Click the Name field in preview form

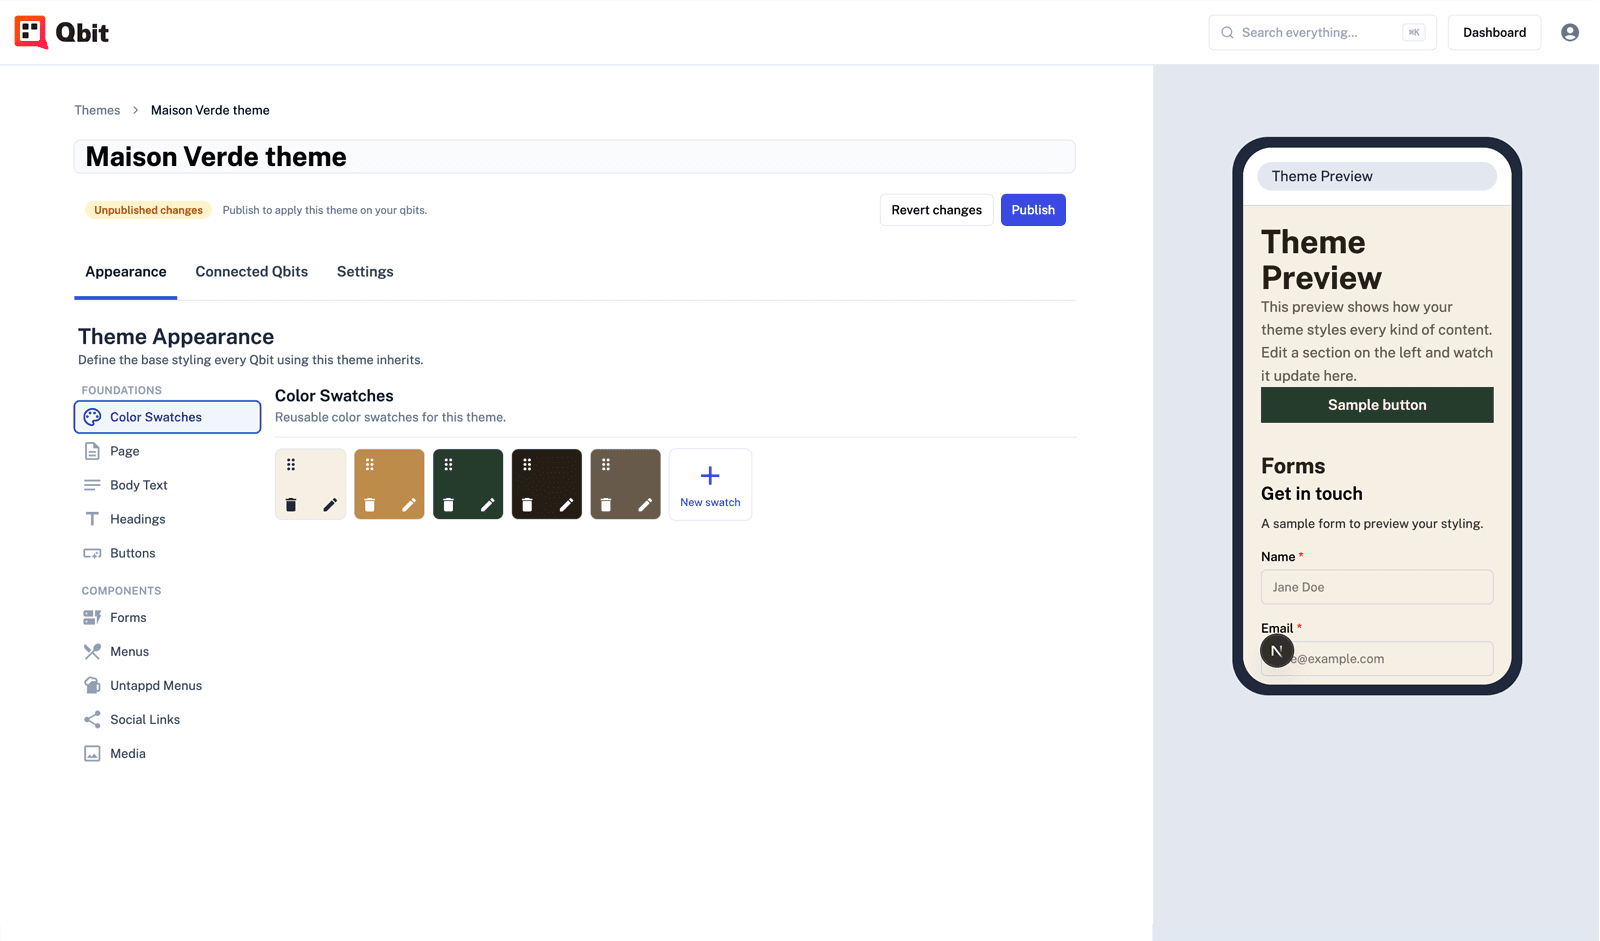point(1377,587)
